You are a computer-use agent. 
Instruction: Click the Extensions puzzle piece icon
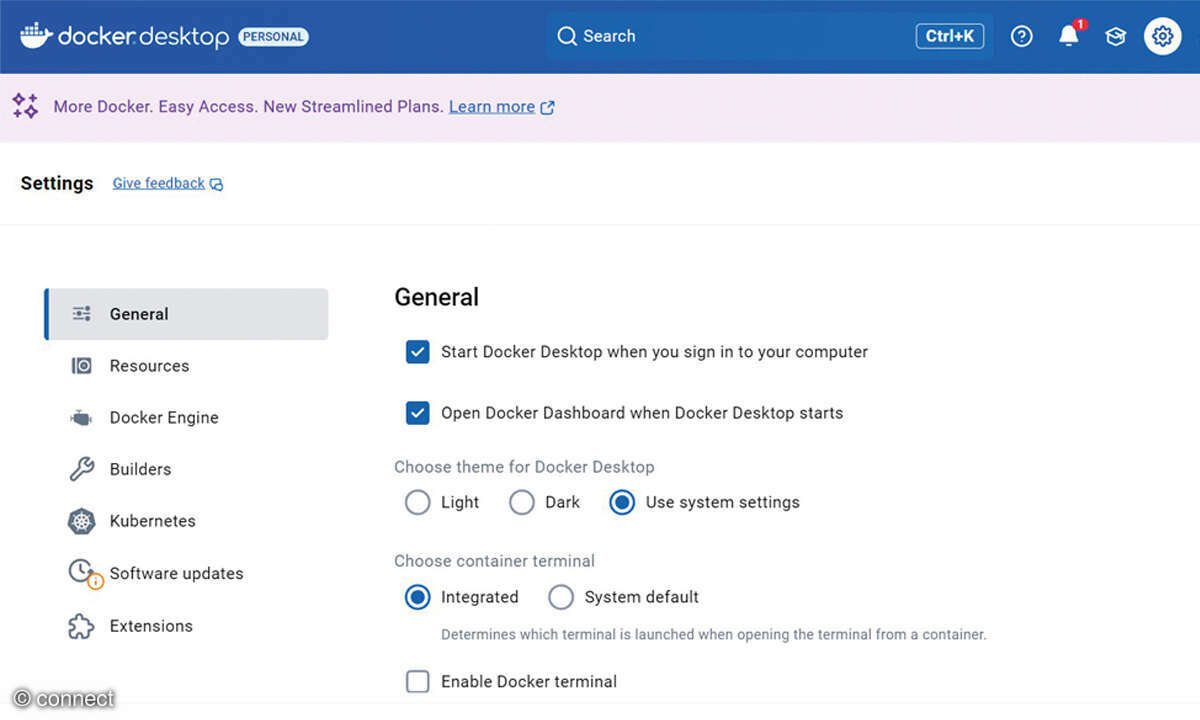tap(81, 626)
